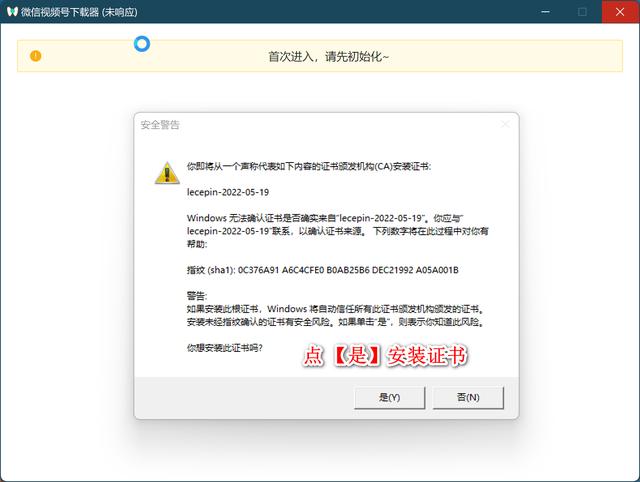The height and width of the screenshot is (482, 640).
Task: Click the red 点【是】安装证书 annotation
Action: pos(386,355)
